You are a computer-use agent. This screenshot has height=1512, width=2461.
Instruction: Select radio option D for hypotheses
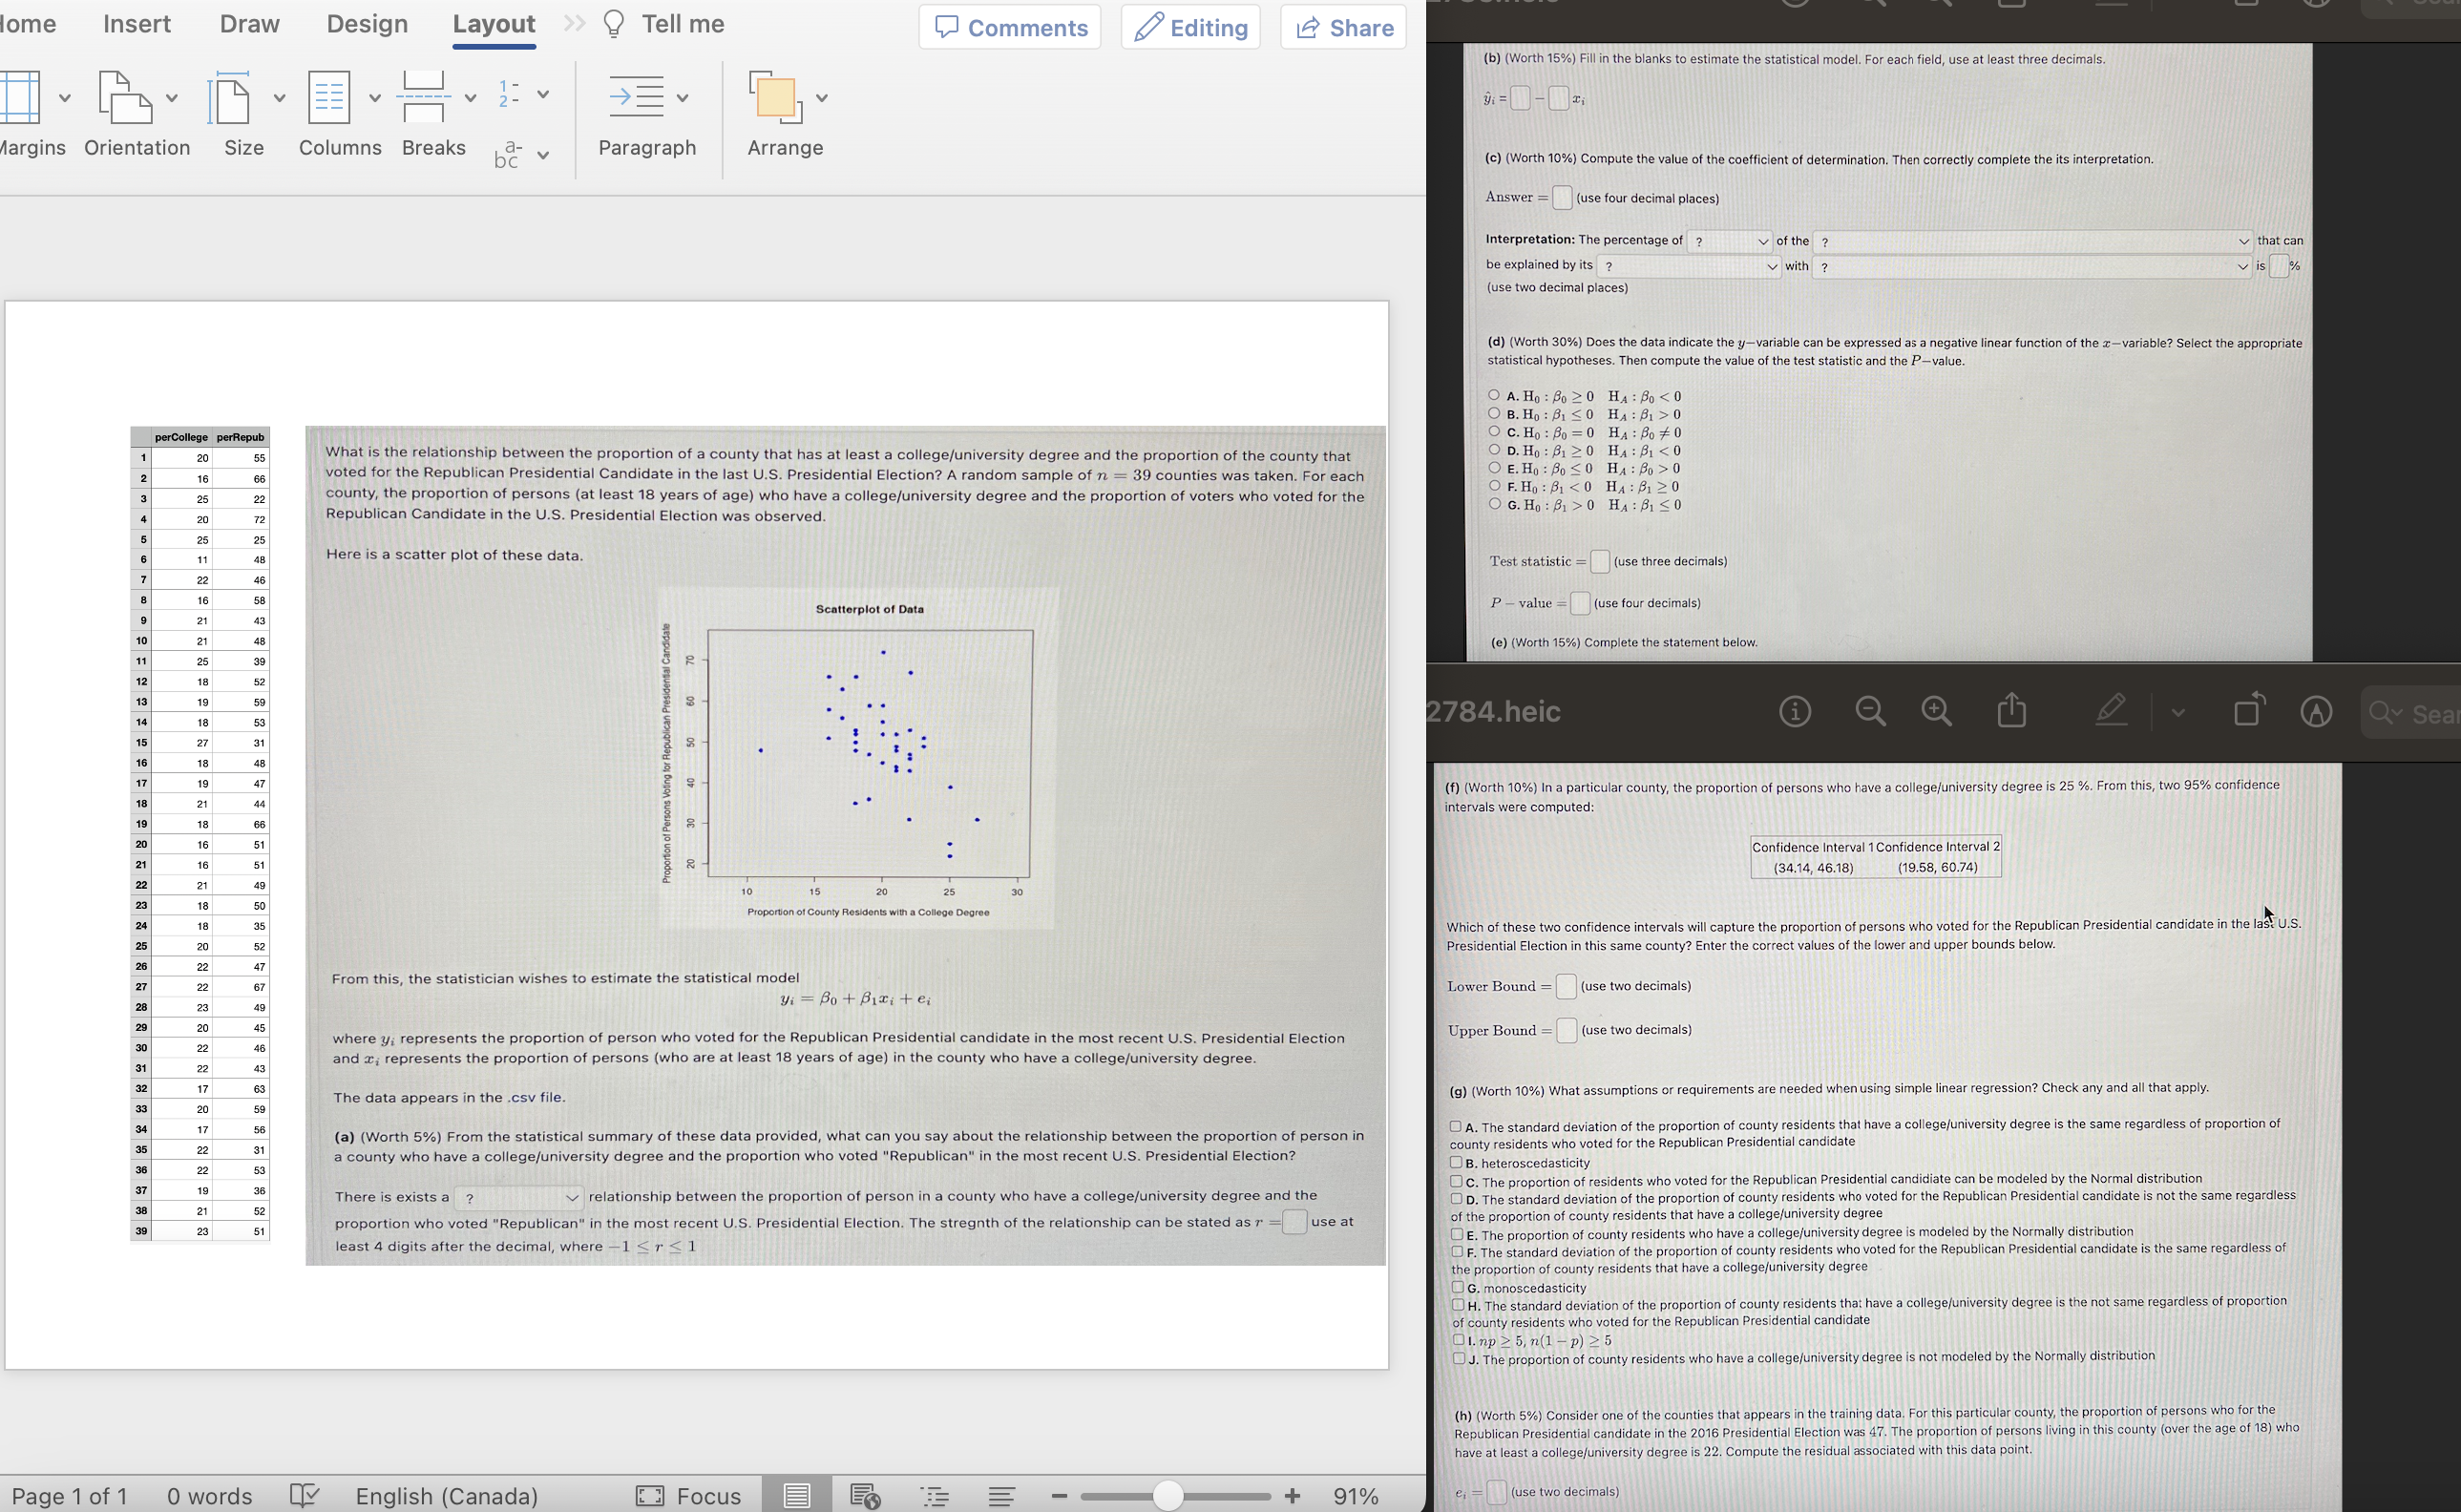[1494, 450]
